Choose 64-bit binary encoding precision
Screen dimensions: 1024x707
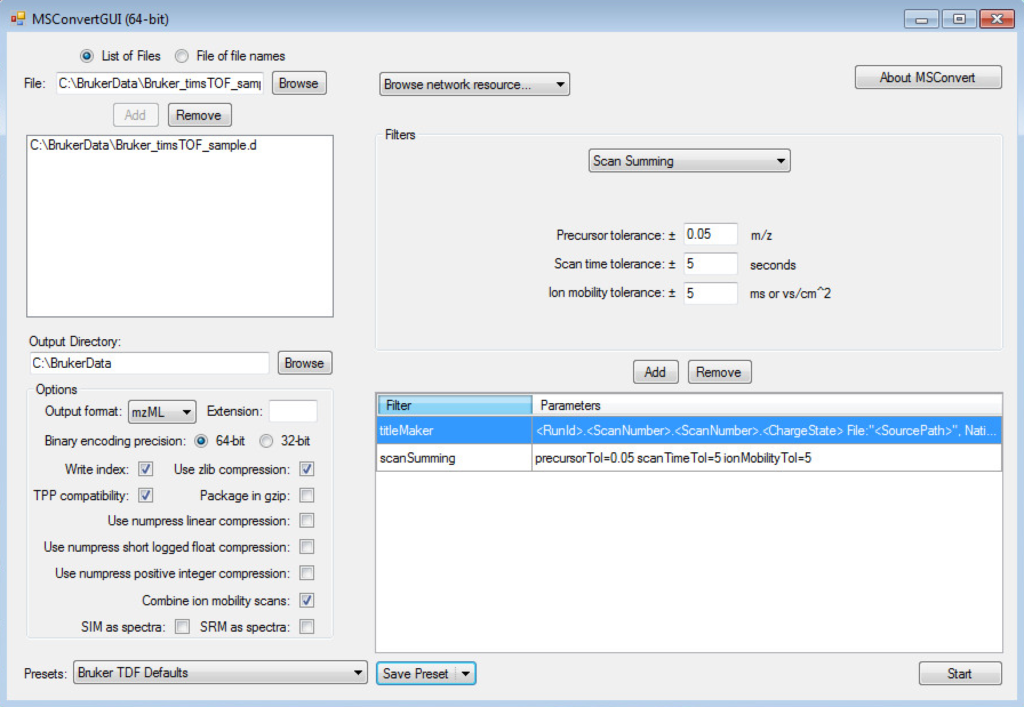point(201,441)
